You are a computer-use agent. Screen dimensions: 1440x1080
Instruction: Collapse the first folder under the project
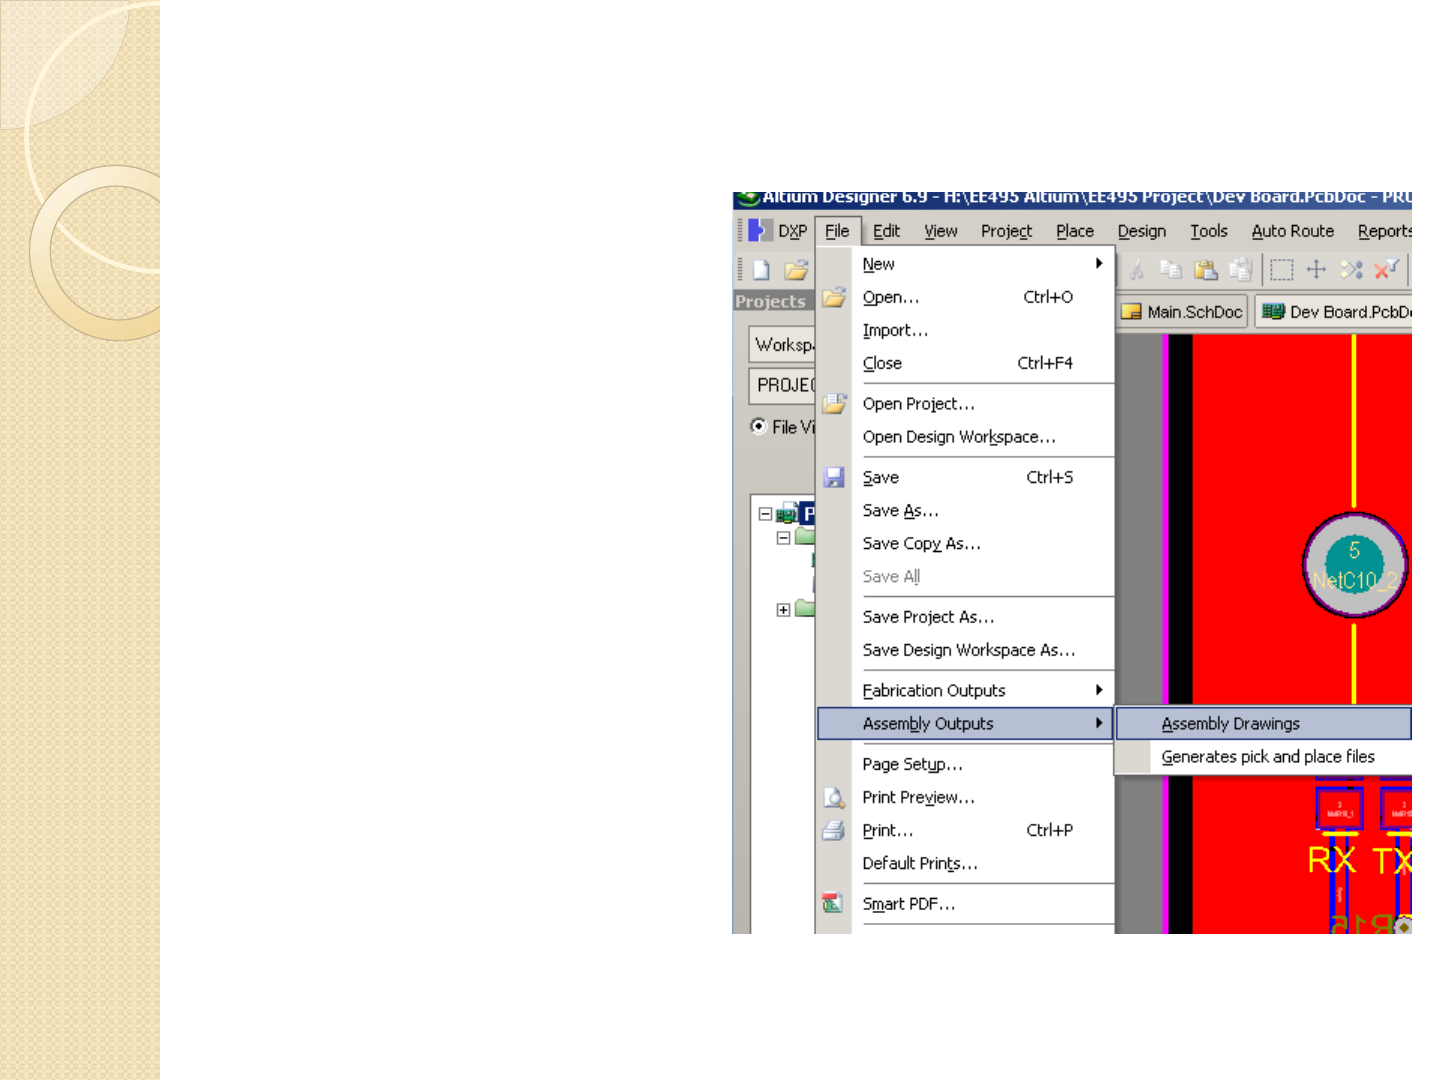click(x=783, y=538)
